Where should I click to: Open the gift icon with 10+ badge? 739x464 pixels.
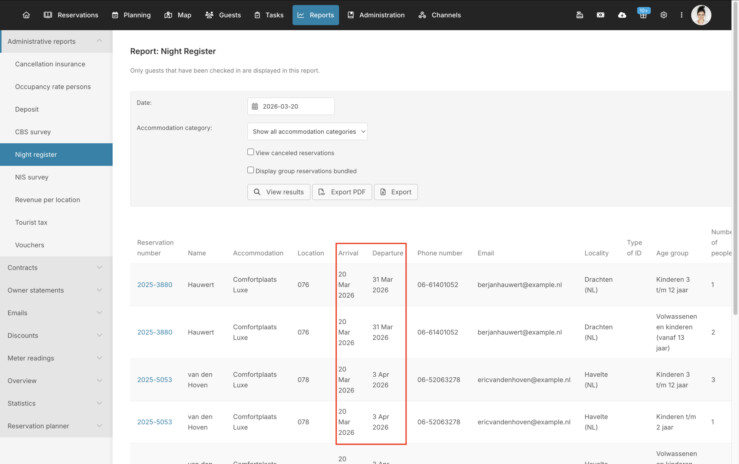click(x=643, y=14)
